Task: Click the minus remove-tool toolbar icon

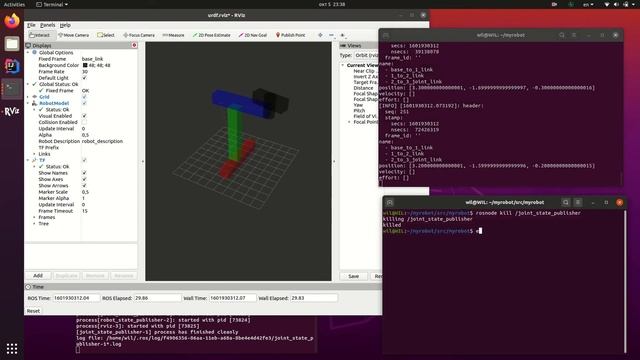Action: pyautogui.click(x=331, y=35)
